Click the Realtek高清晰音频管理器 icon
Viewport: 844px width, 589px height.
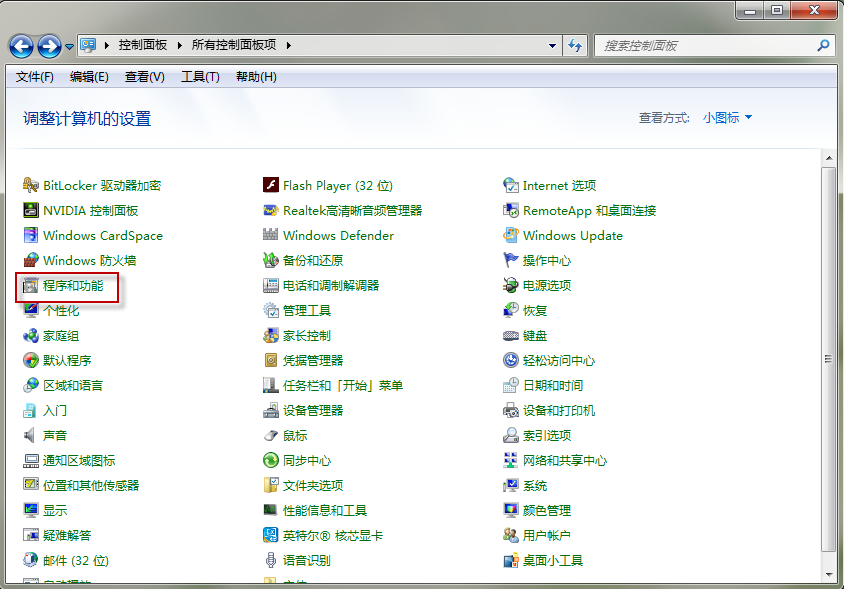(x=271, y=210)
